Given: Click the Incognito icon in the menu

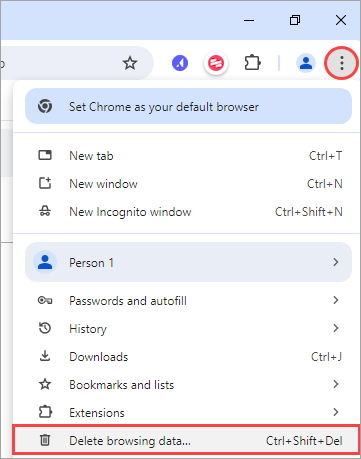Looking at the screenshot, I should 45,211.
